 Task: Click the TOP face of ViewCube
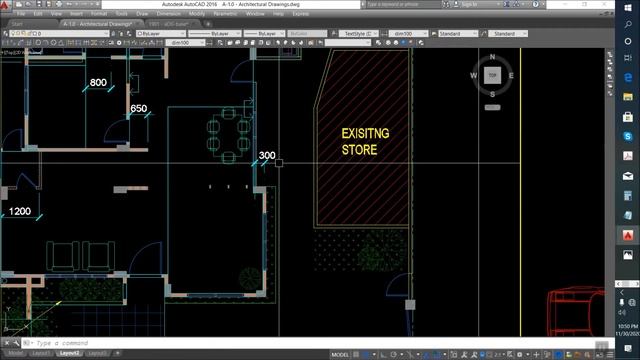tap(492, 76)
